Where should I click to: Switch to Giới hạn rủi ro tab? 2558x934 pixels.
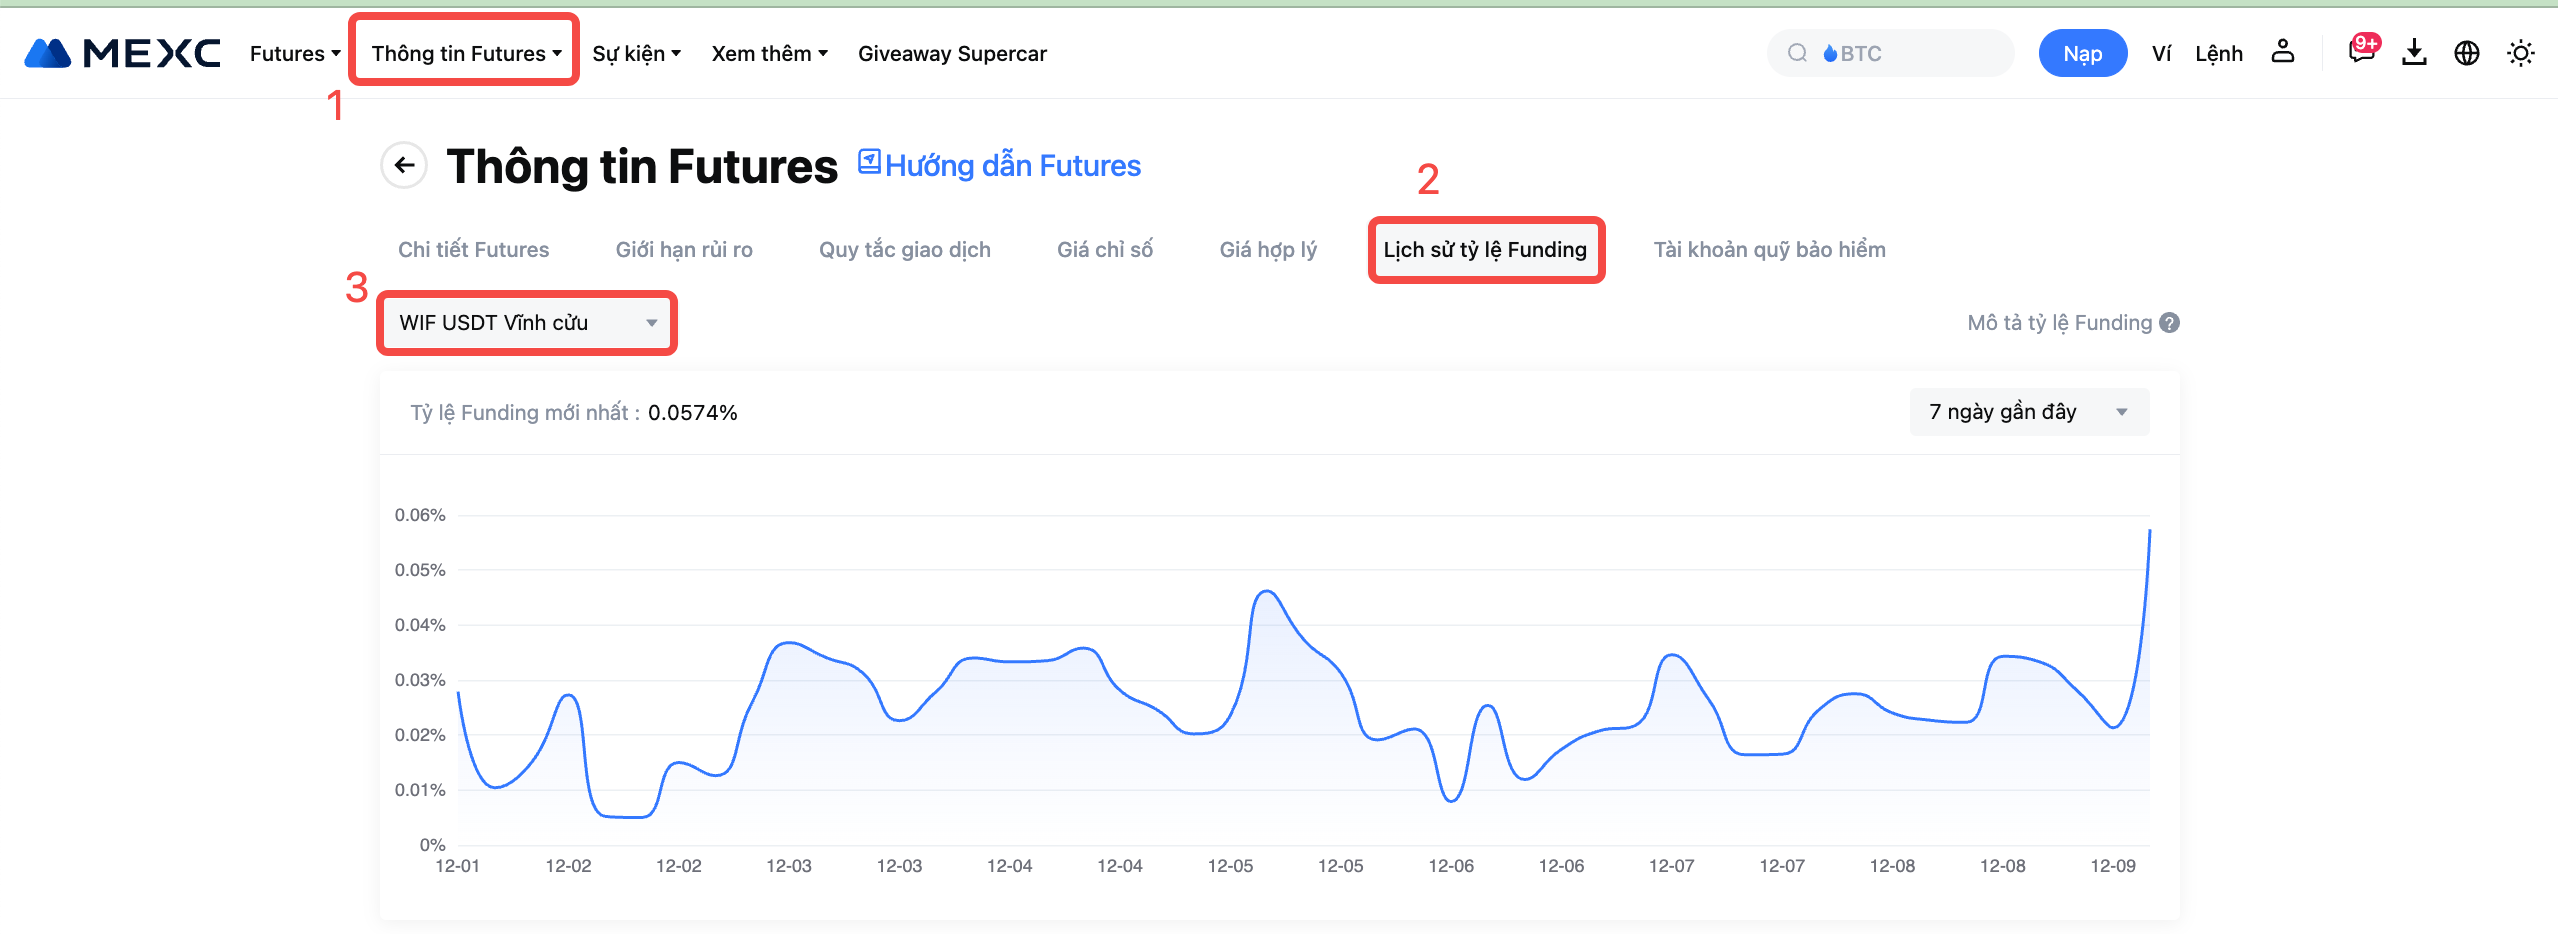(x=683, y=250)
